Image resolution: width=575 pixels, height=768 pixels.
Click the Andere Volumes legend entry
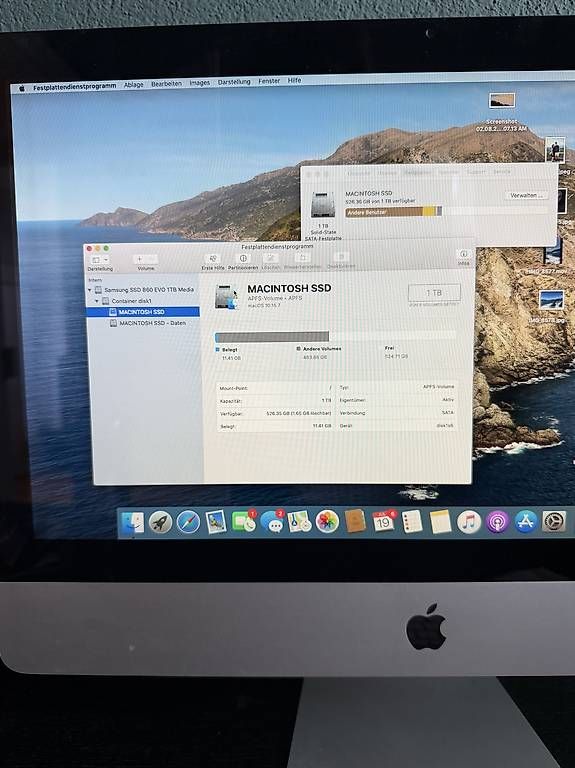point(319,349)
